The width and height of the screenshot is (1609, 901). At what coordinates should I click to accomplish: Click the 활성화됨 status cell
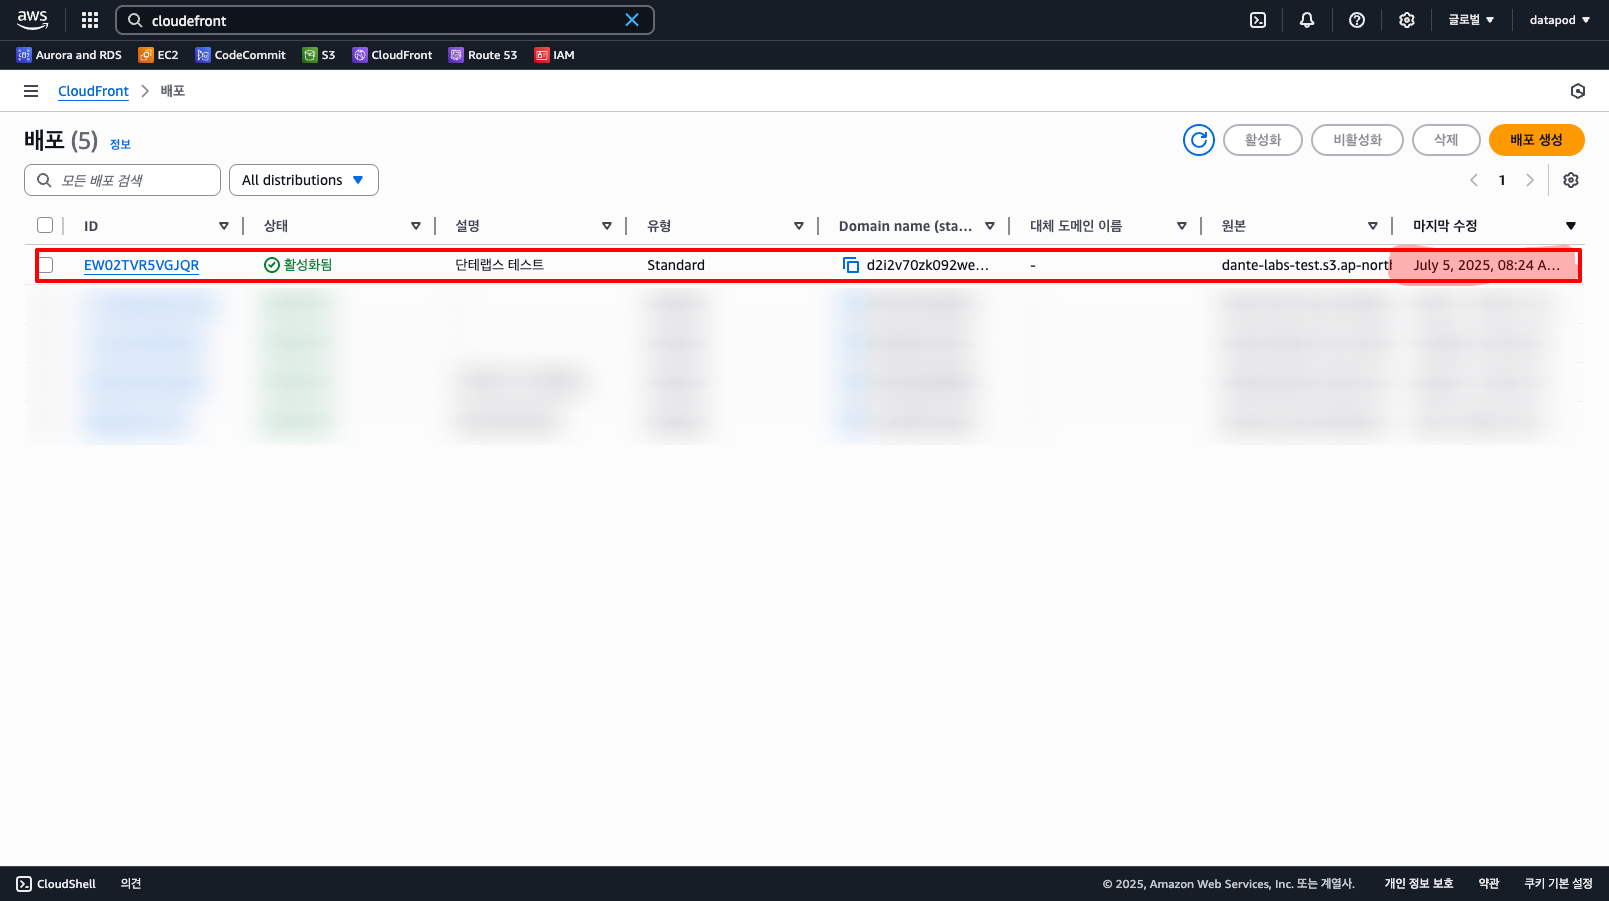pos(298,265)
